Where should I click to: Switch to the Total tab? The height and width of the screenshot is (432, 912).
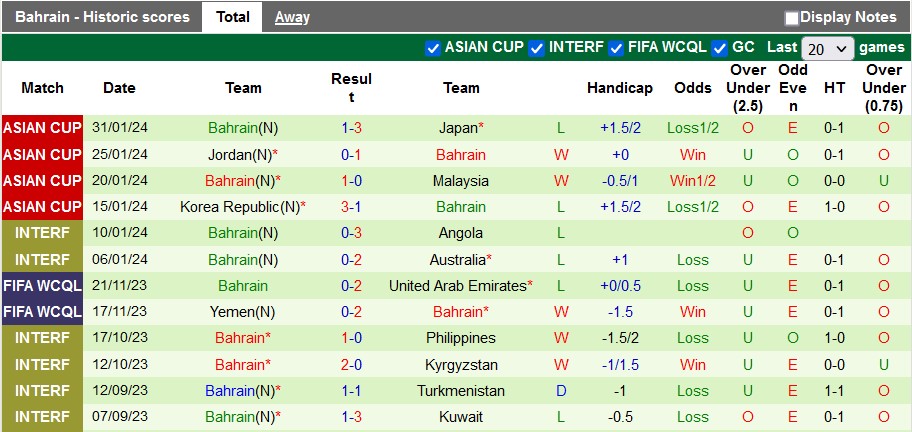tap(232, 17)
